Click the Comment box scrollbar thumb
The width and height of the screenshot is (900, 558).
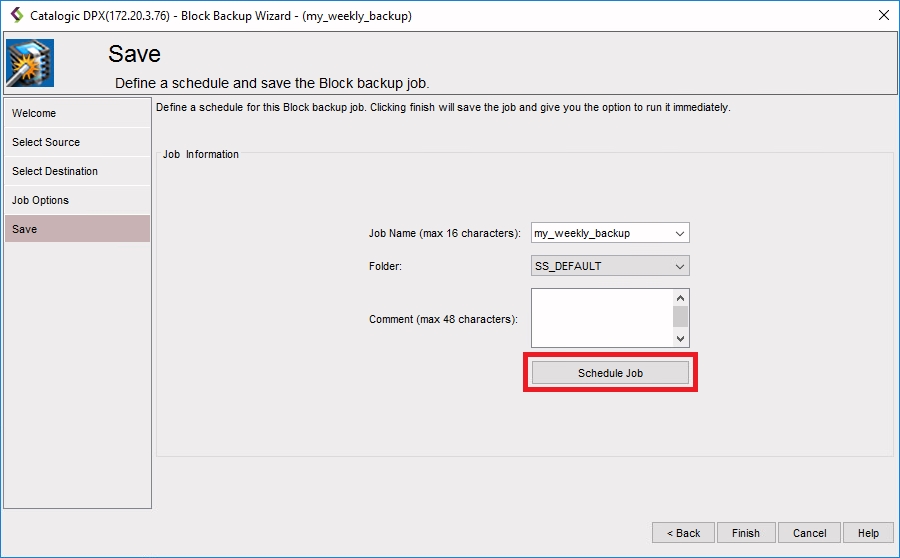tap(680, 317)
